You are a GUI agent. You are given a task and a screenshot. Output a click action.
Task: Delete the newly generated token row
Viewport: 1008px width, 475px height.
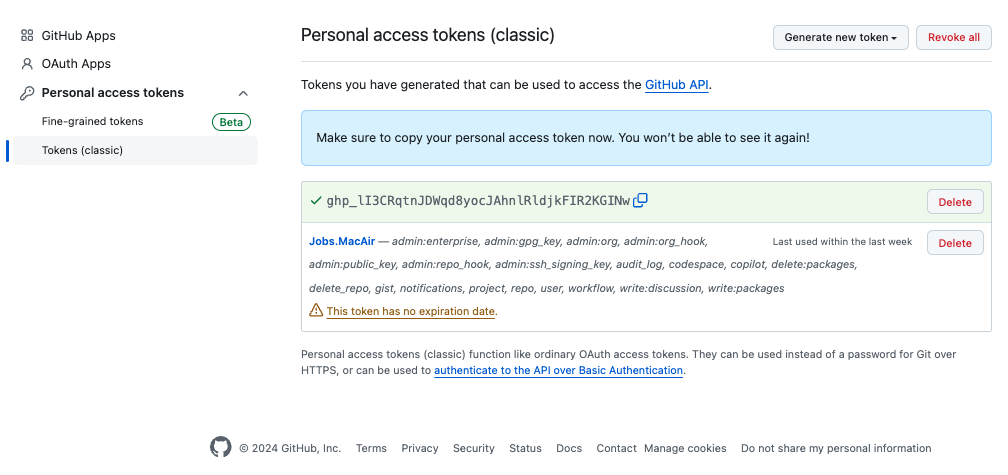[x=955, y=202]
